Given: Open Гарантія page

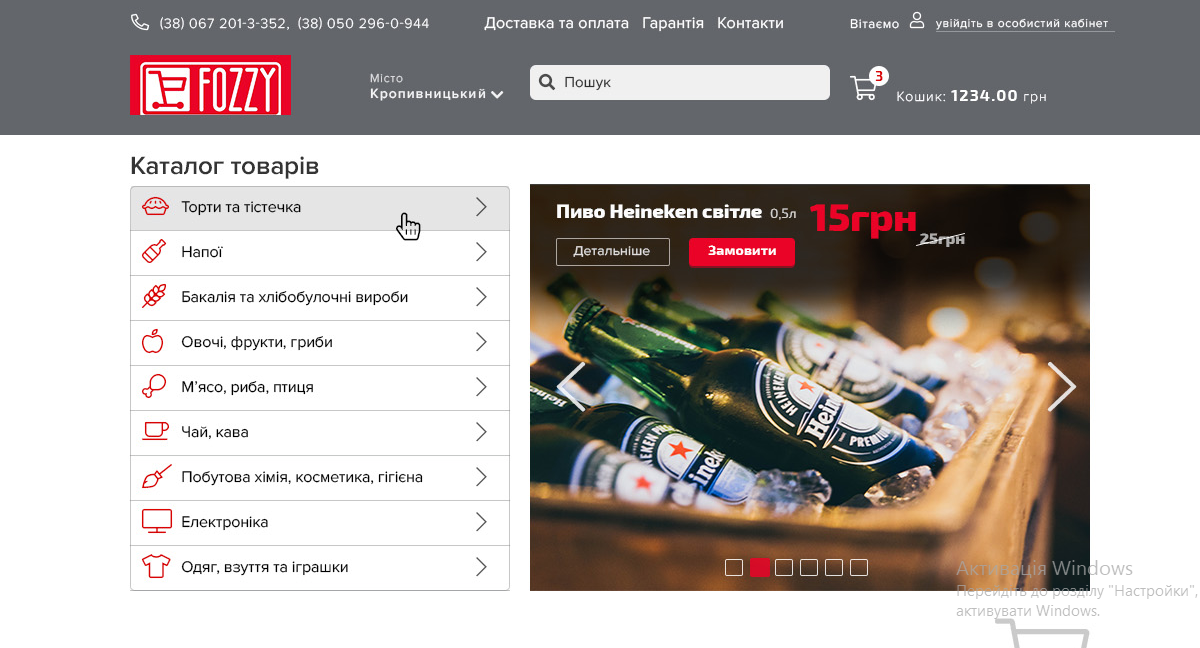Looking at the screenshot, I should pos(673,23).
